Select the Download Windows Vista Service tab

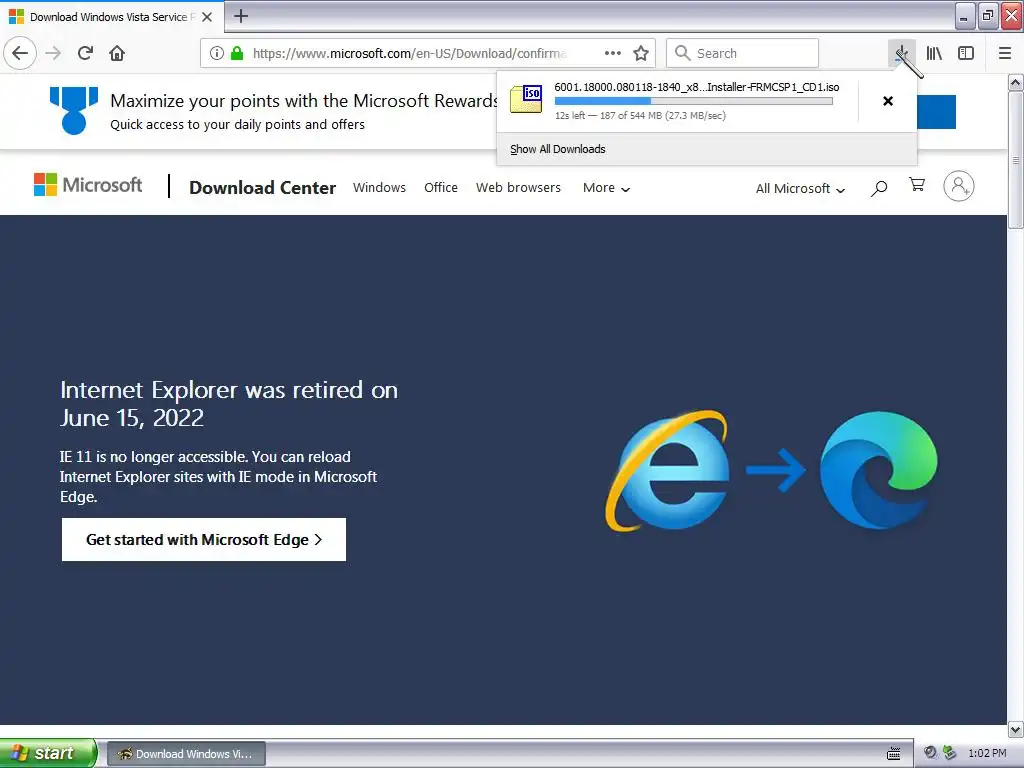pos(112,17)
